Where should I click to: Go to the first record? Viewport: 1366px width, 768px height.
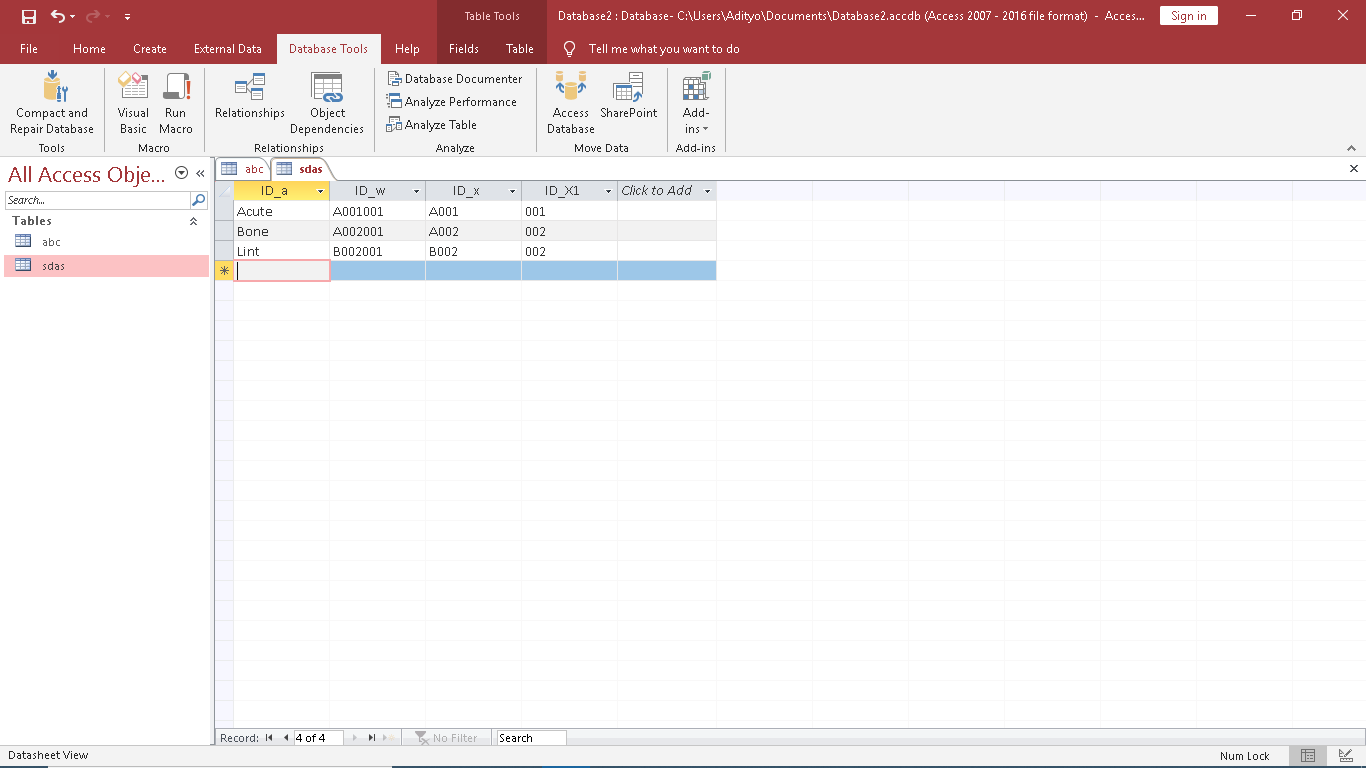pyautogui.click(x=269, y=738)
